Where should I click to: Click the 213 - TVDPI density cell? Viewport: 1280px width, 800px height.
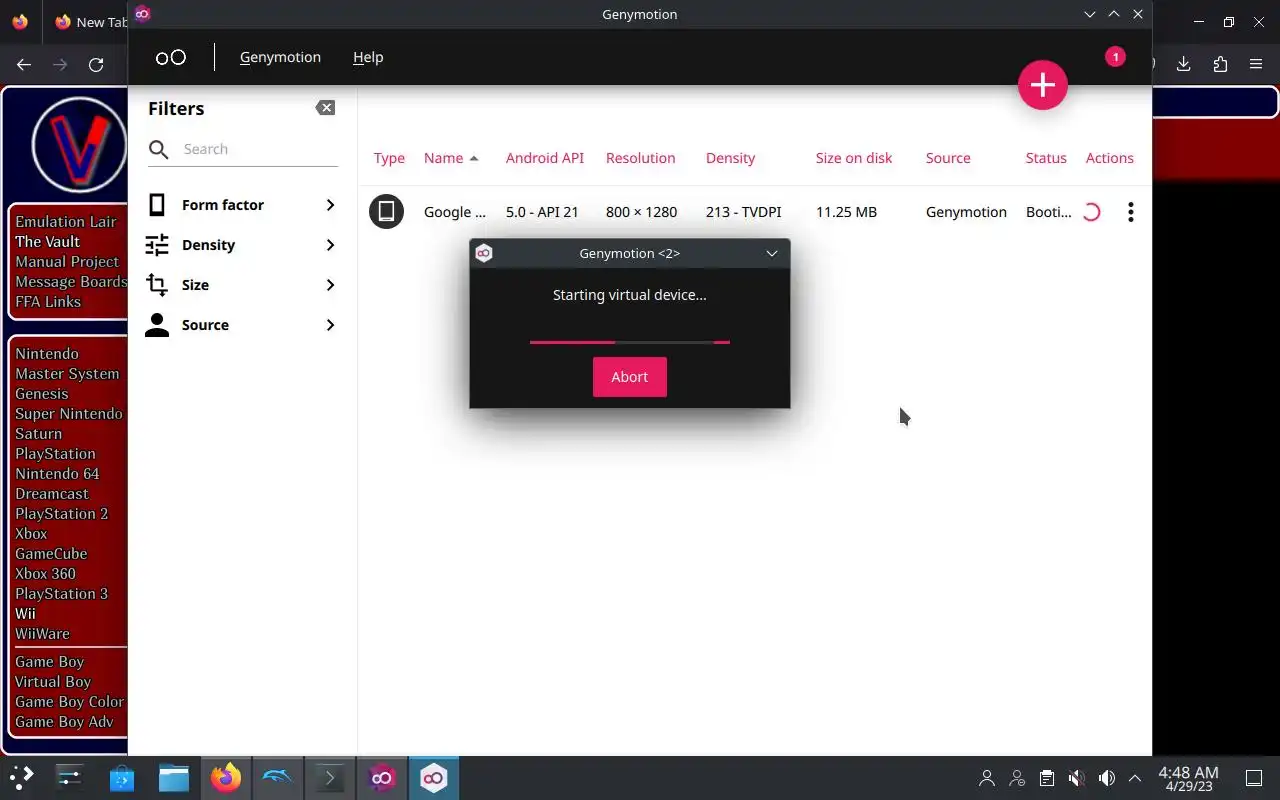pos(744,212)
